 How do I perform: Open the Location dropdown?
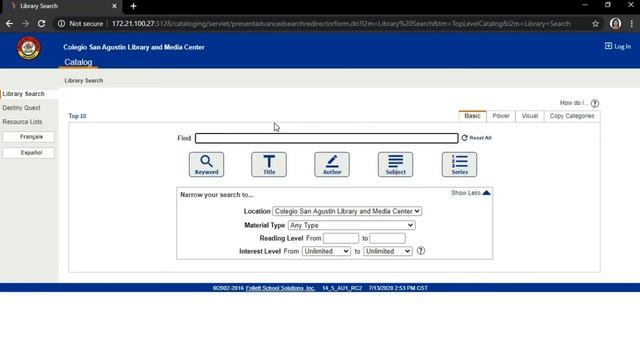(x=347, y=211)
